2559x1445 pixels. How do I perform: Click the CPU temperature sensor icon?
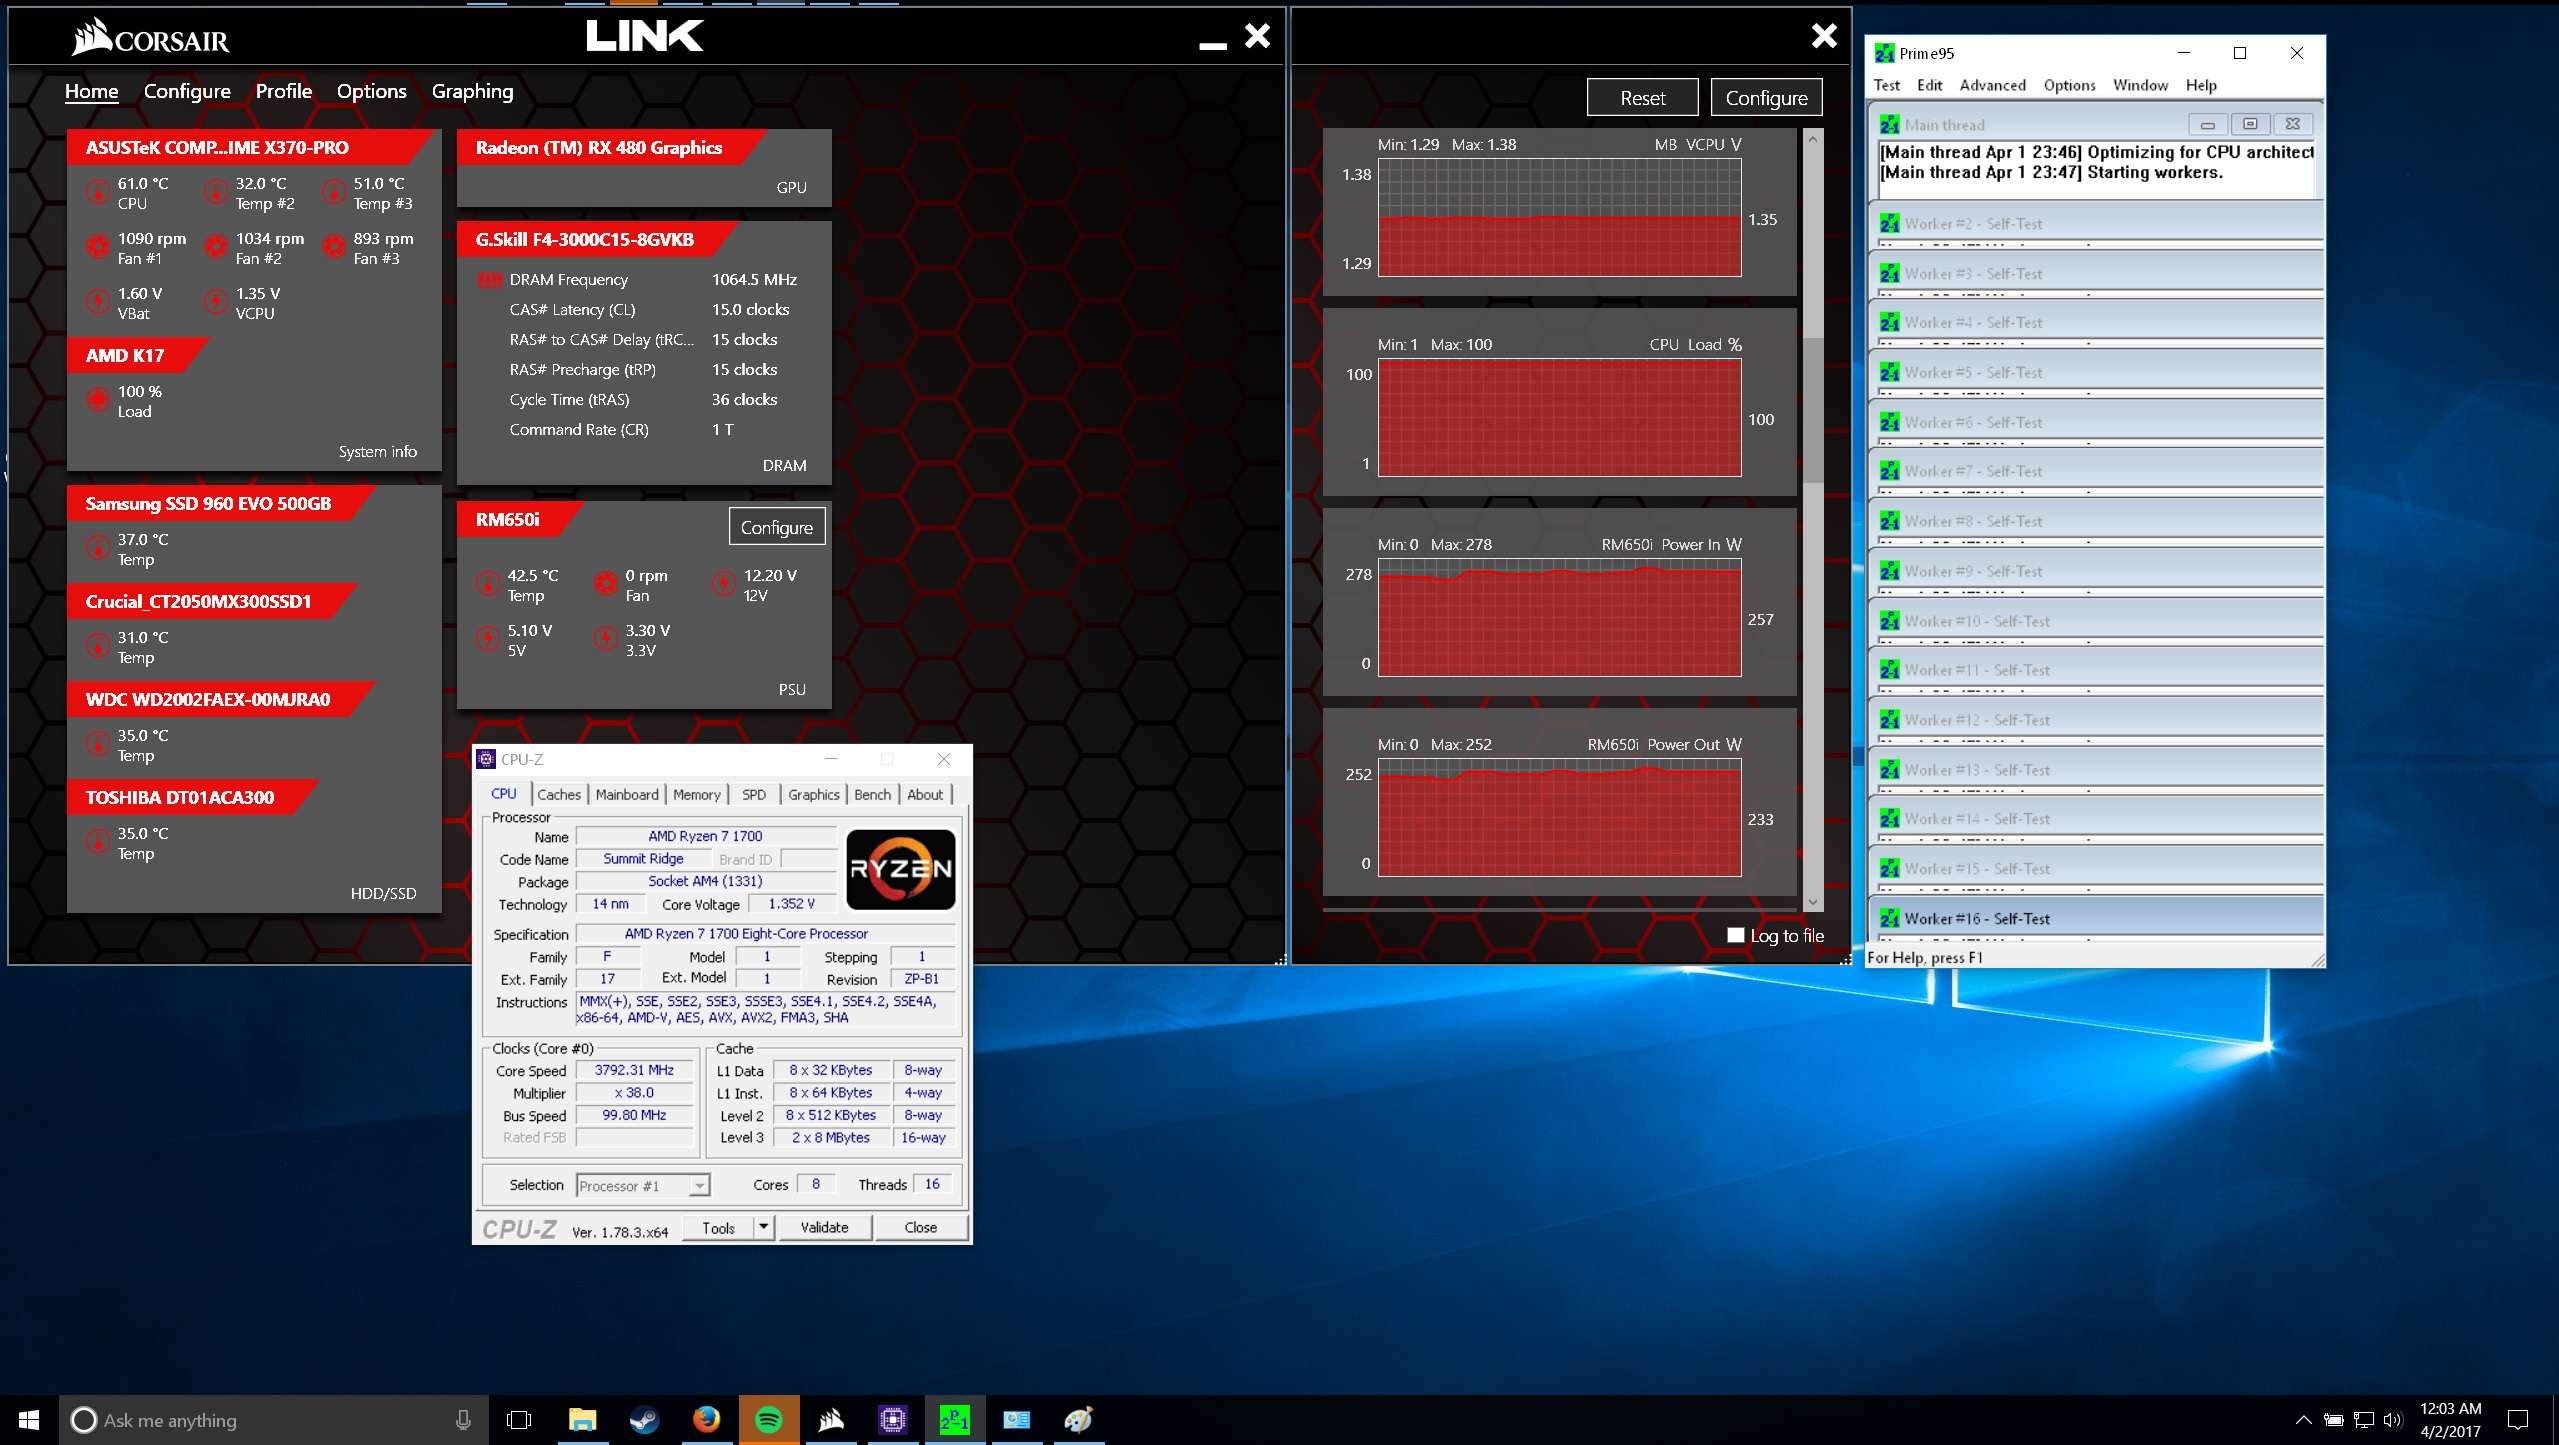[98, 192]
